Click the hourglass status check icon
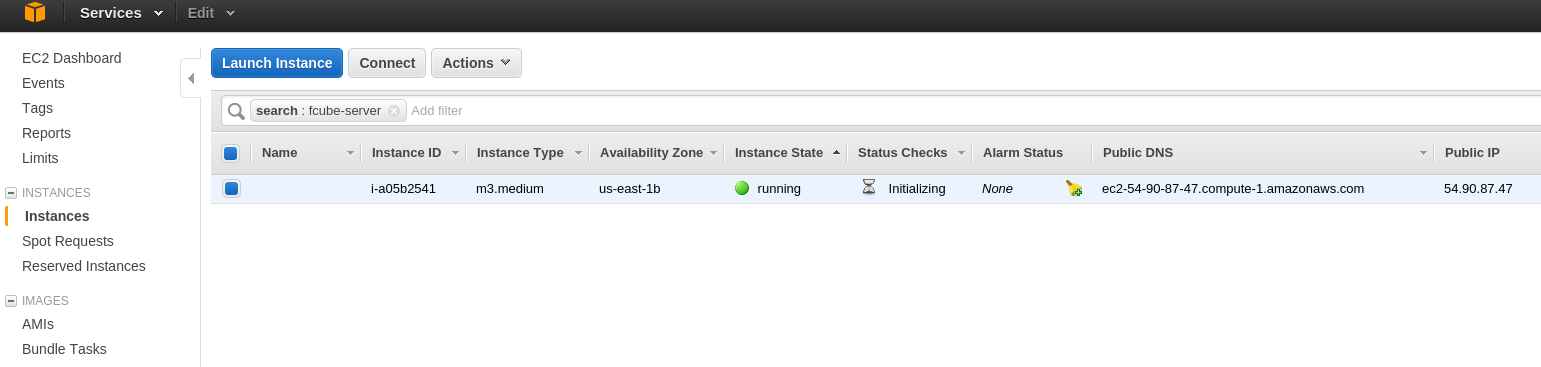 (869, 187)
